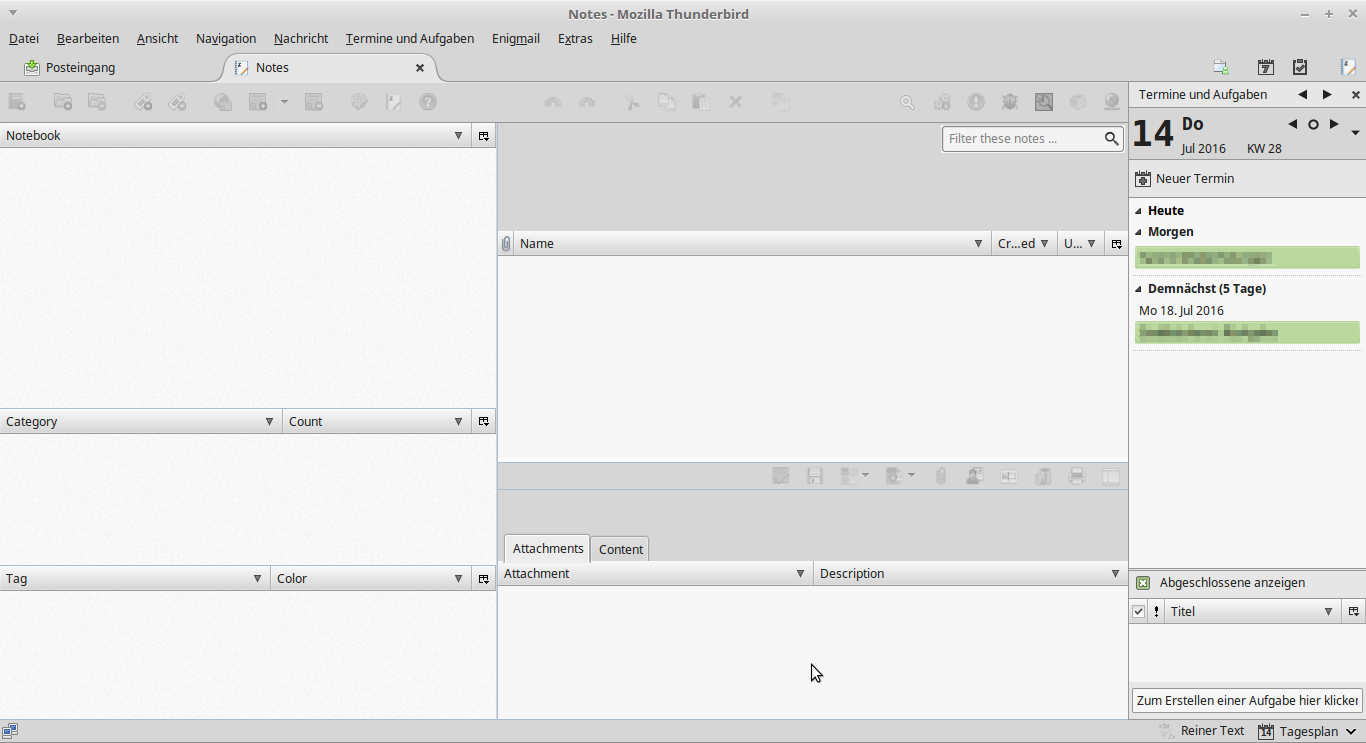
Task: Open the column picker for Notebook panel
Action: [484, 136]
